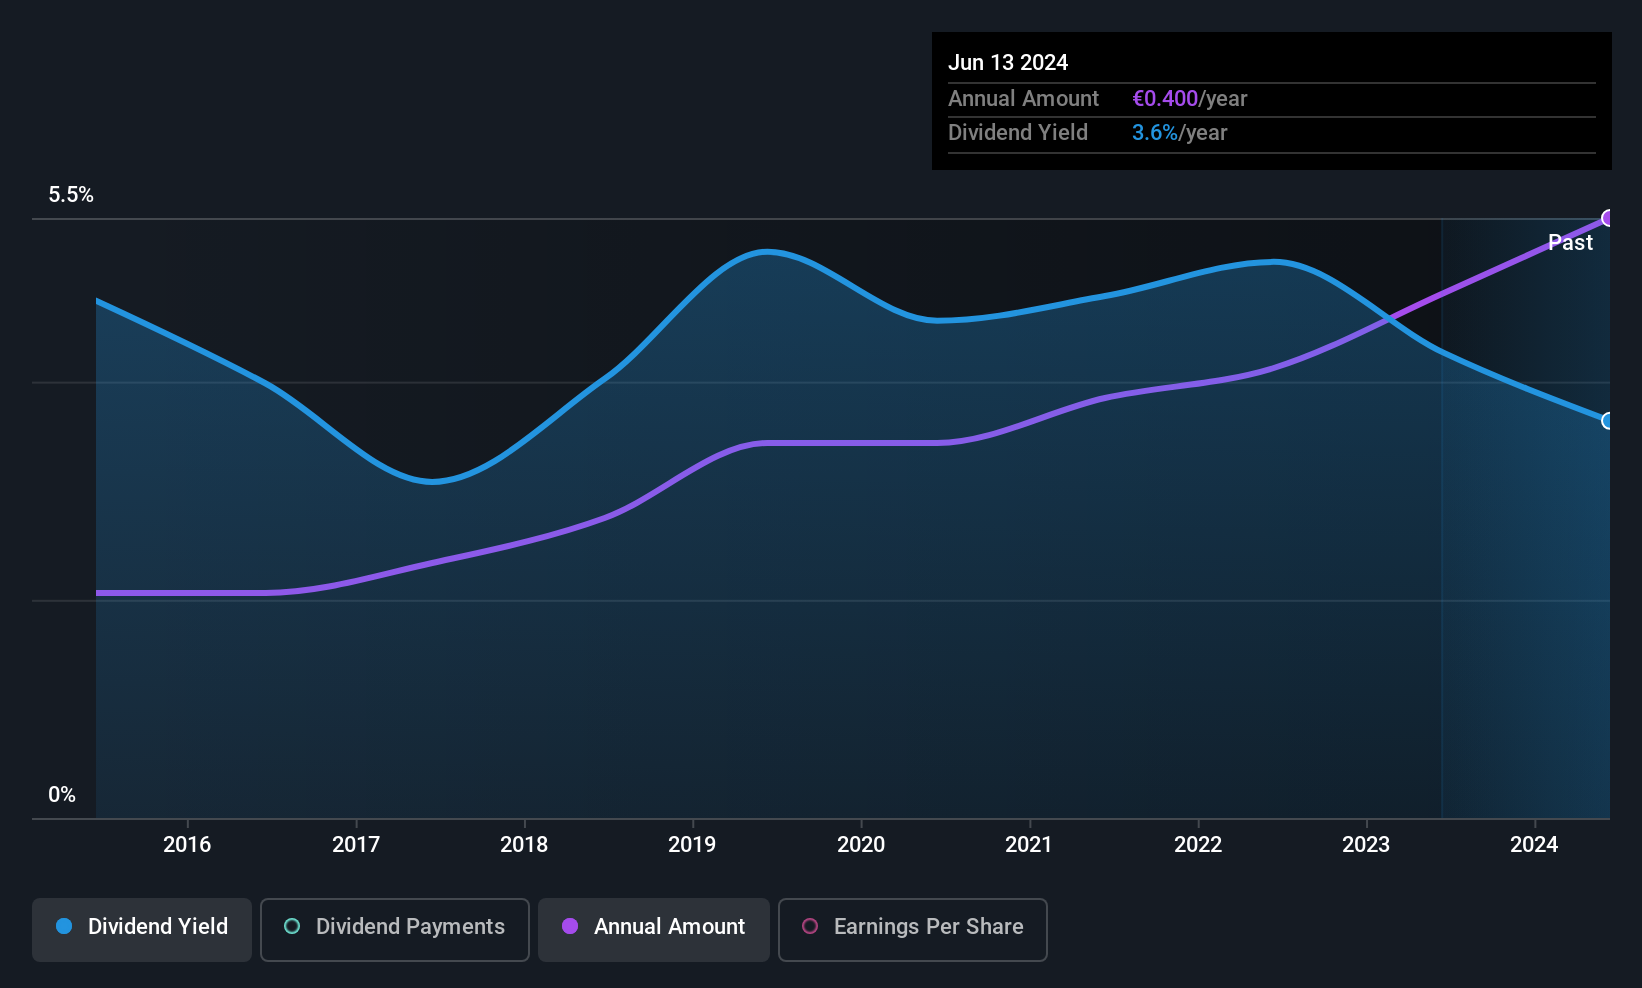Click the teal Dividend Payments circle icon

click(x=292, y=926)
